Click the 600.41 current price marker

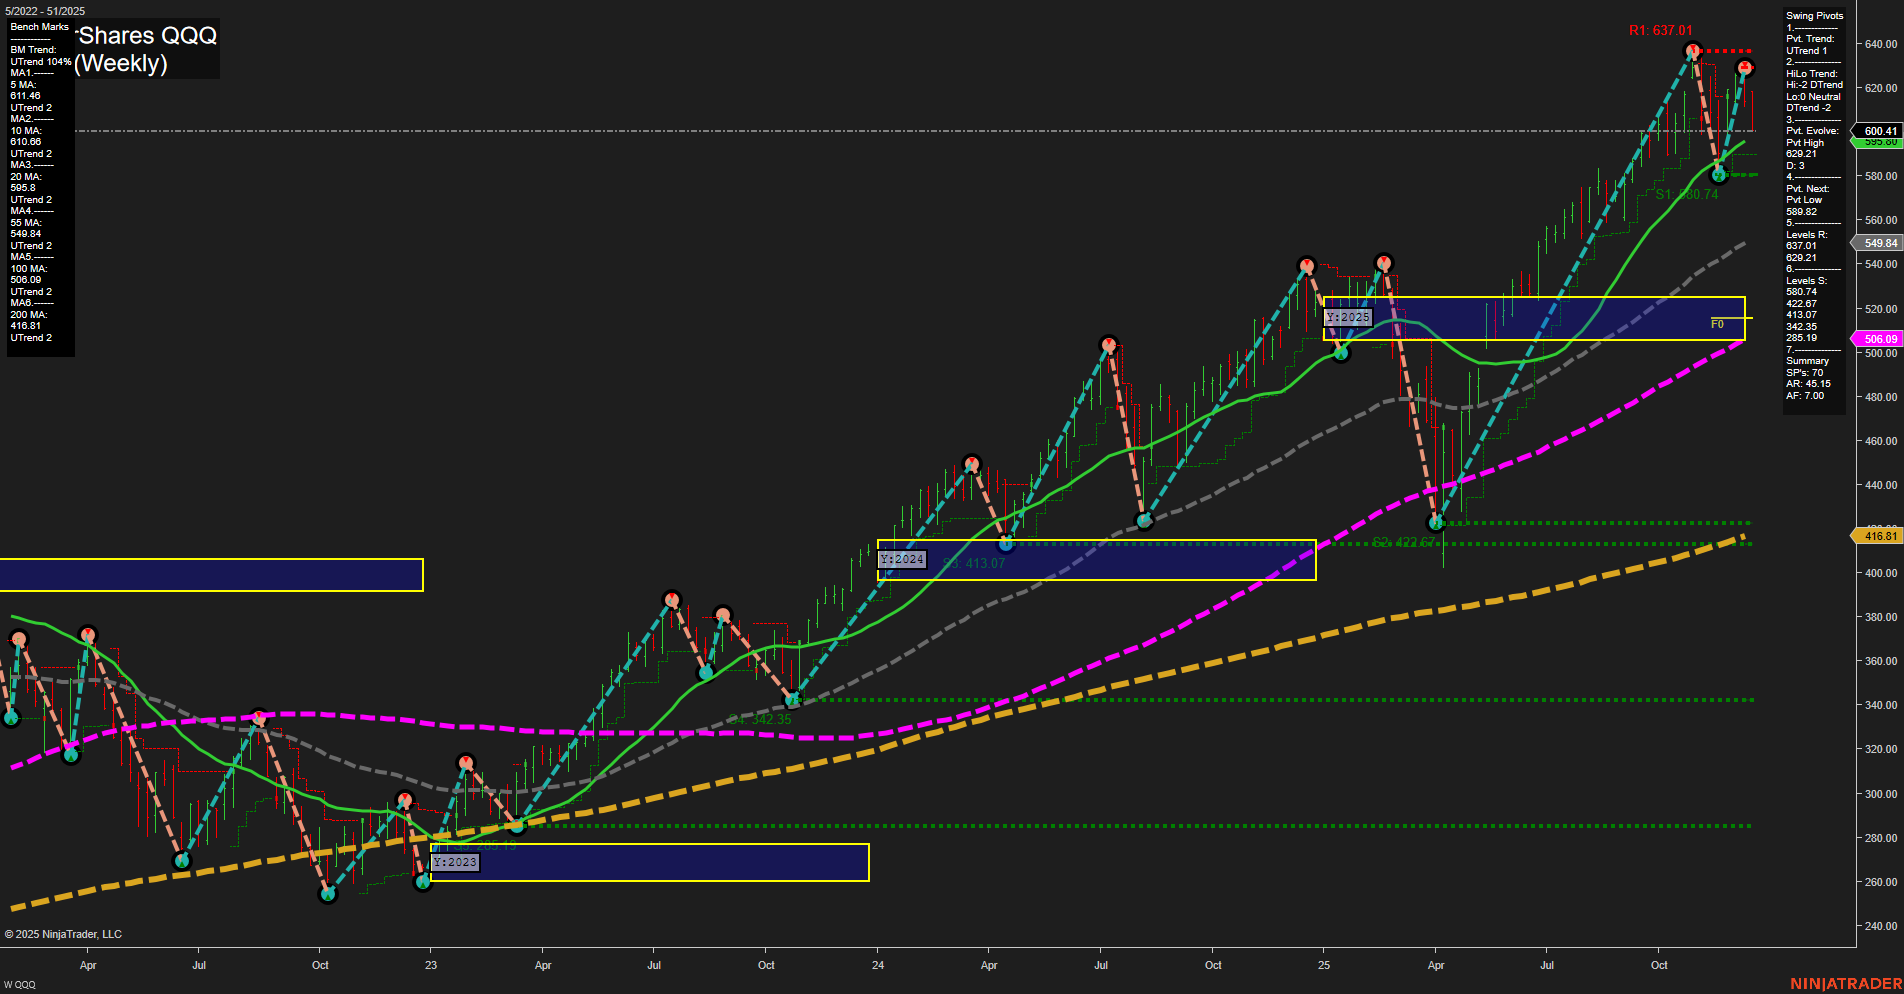point(1879,131)
